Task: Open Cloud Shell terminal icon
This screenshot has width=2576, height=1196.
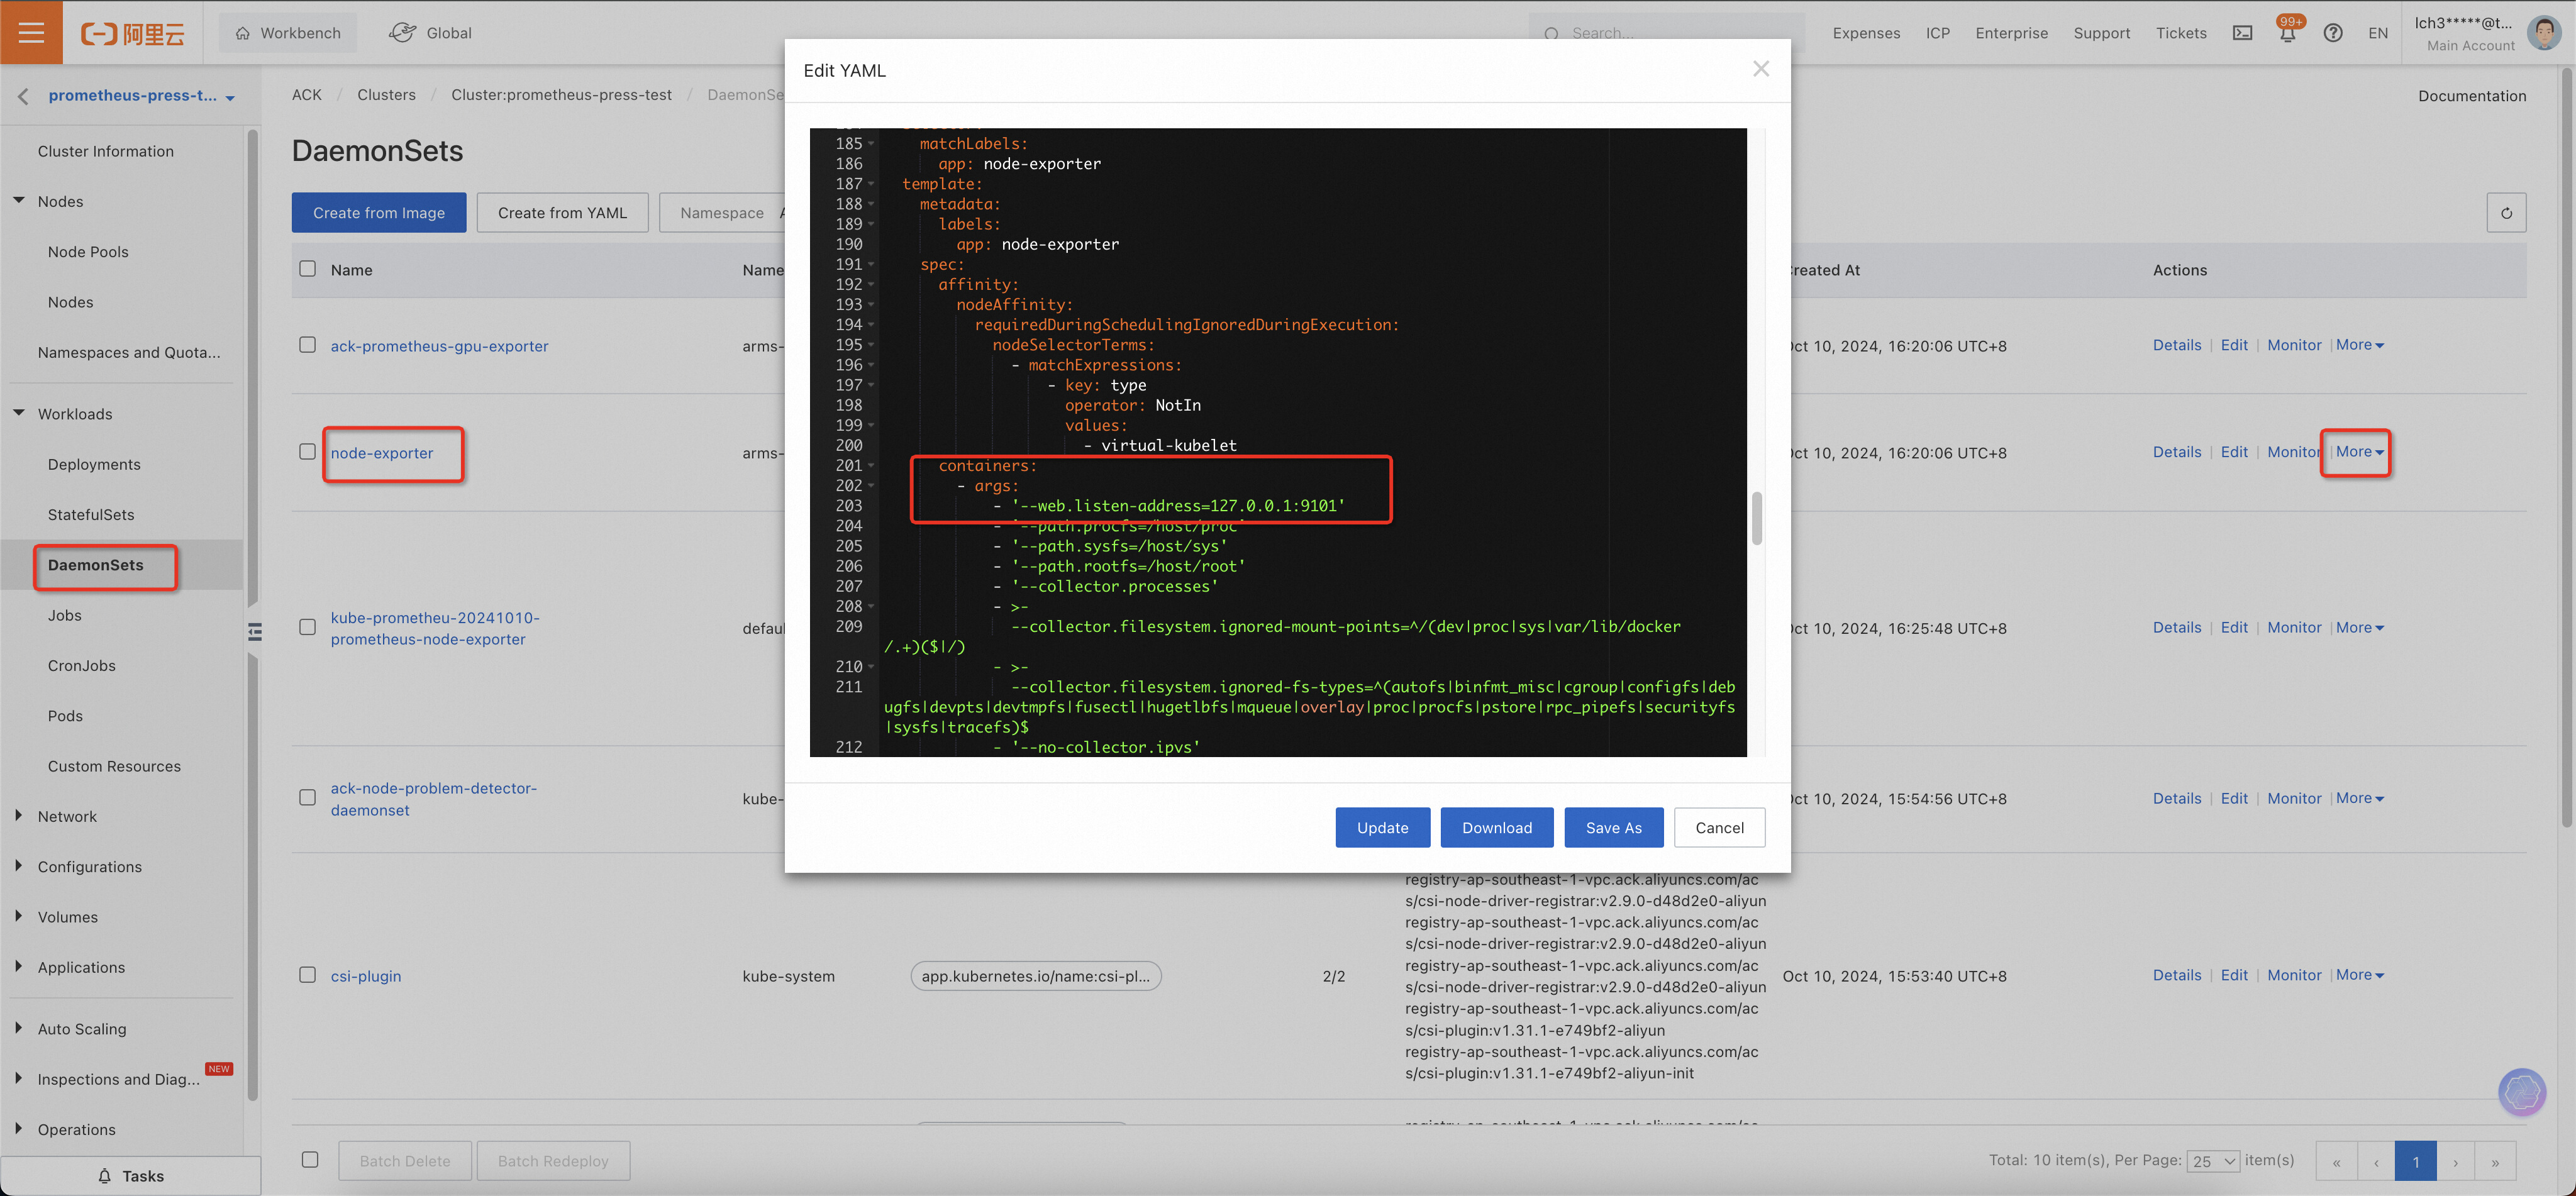Action: 2243,33
